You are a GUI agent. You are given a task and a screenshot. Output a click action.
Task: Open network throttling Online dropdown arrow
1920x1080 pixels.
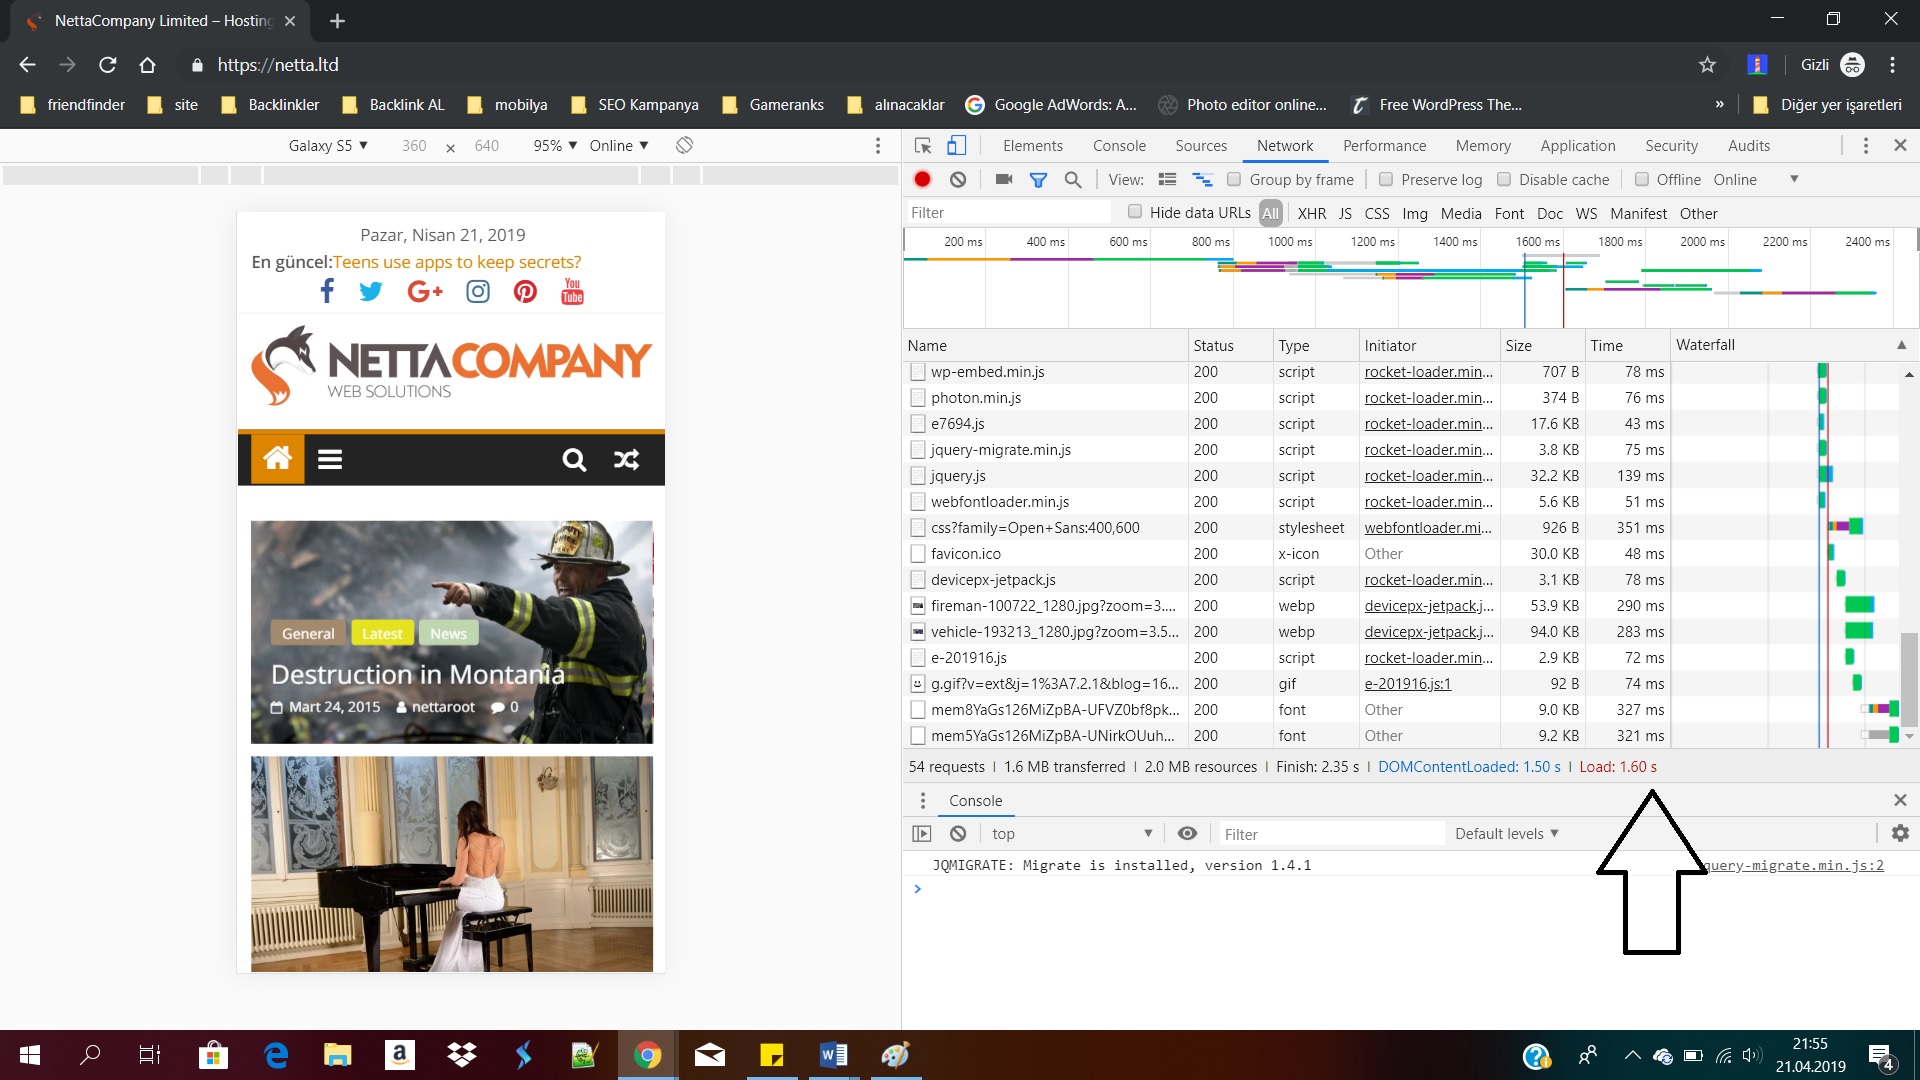pos(1794,180)
